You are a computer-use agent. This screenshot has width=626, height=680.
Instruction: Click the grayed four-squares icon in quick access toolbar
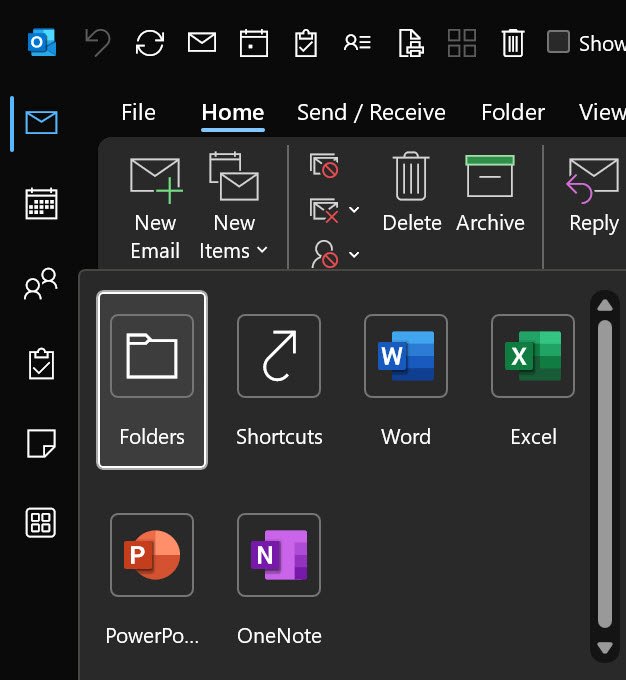click(462, 43)
